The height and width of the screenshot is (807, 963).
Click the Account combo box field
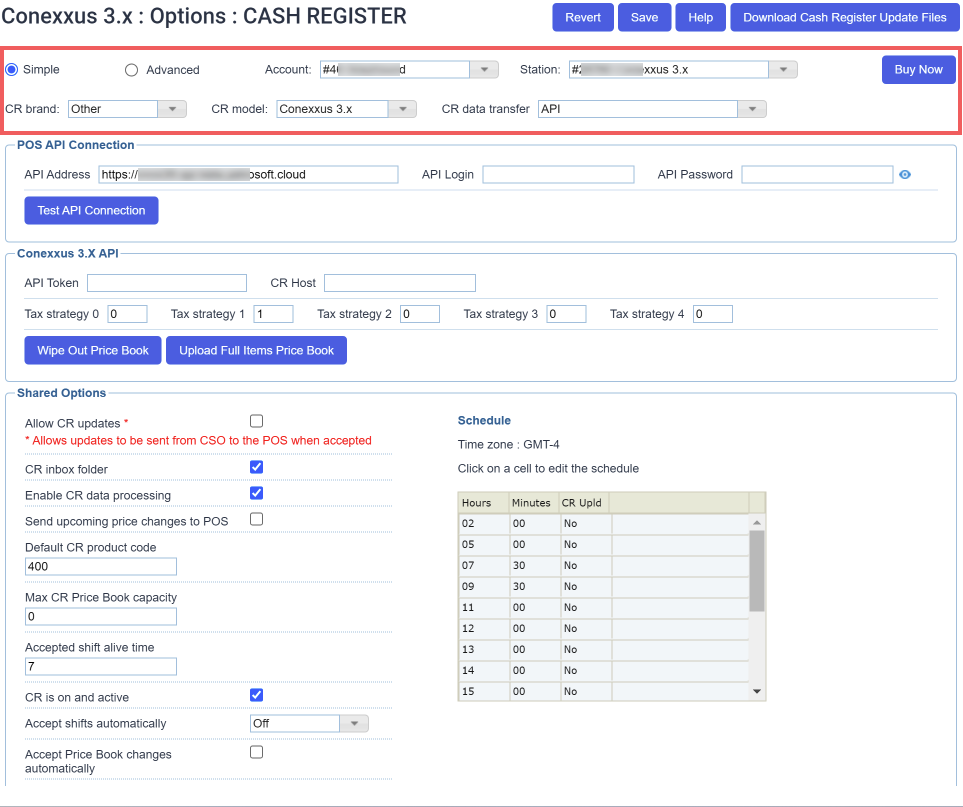pyautogui.click(x=395, y=69)
